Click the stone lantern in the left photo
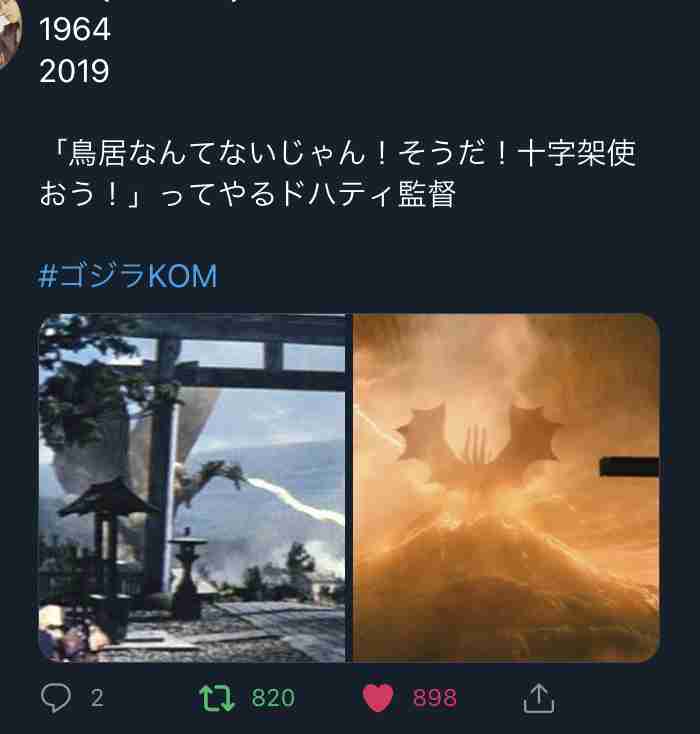The height and width of the screenshot is (734, 700). pyautogui.click(x=187, y=578)
